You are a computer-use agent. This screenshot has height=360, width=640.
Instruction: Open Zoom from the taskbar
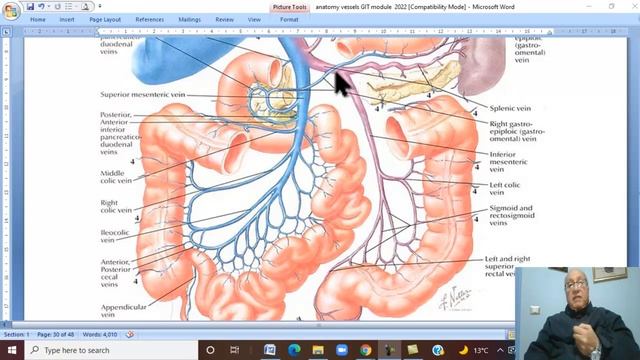point(342,350)
